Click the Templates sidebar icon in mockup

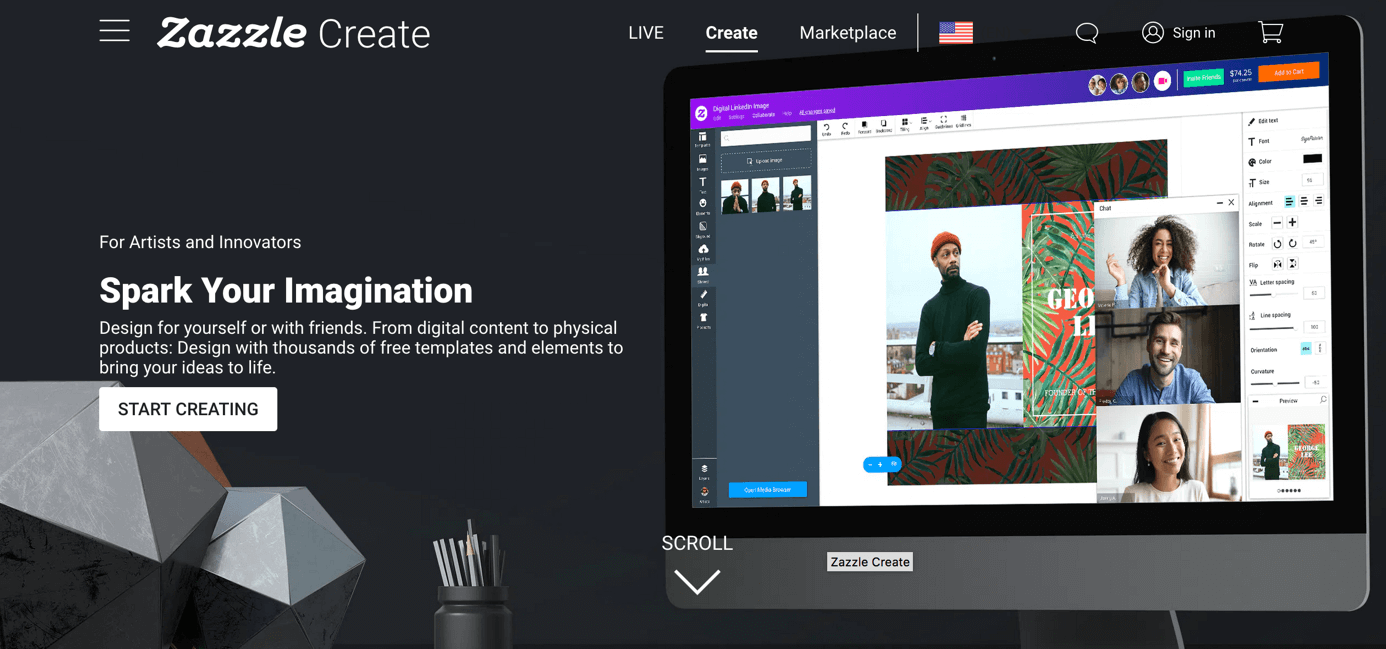click(x=702, y=137)
